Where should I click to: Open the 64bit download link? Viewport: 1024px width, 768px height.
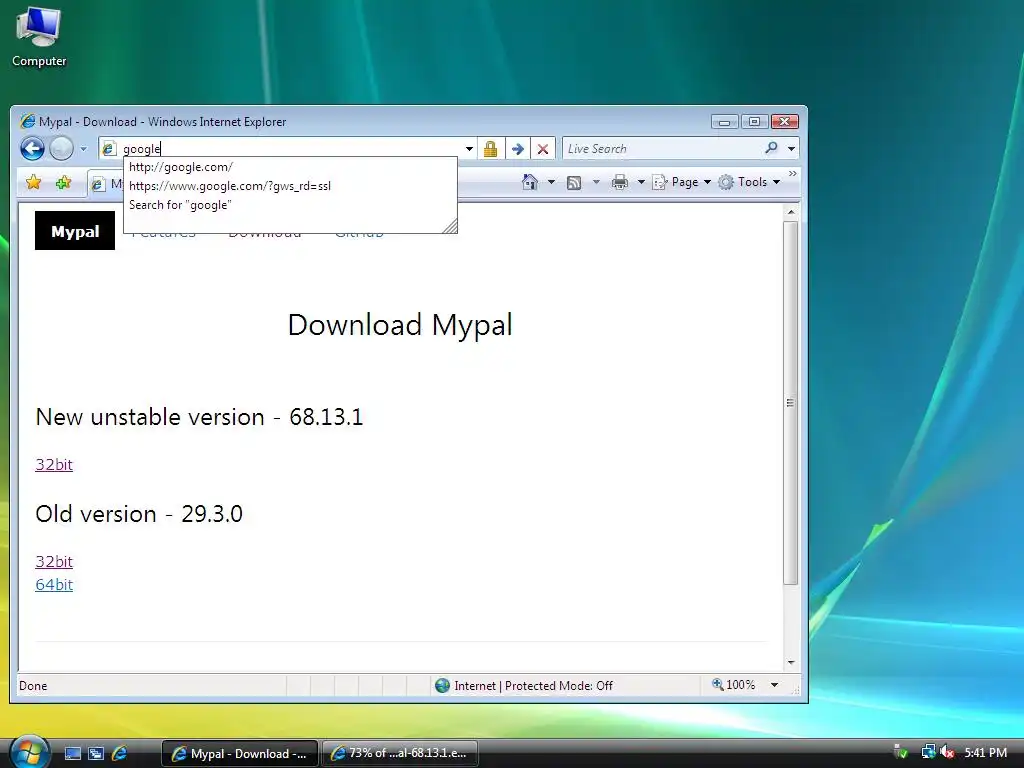click(54, 584)
